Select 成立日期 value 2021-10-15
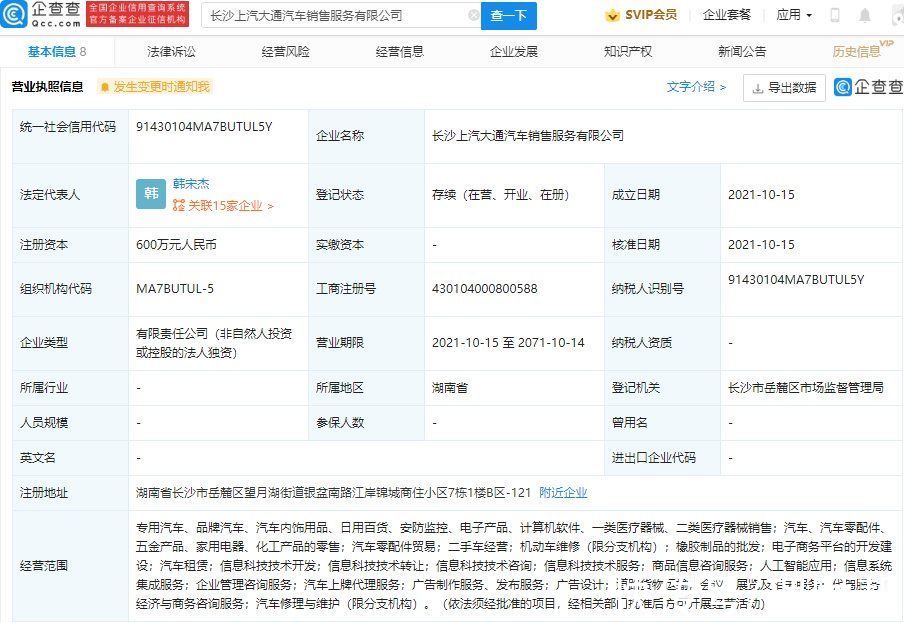Screen dimensions: 904x623 761,195
